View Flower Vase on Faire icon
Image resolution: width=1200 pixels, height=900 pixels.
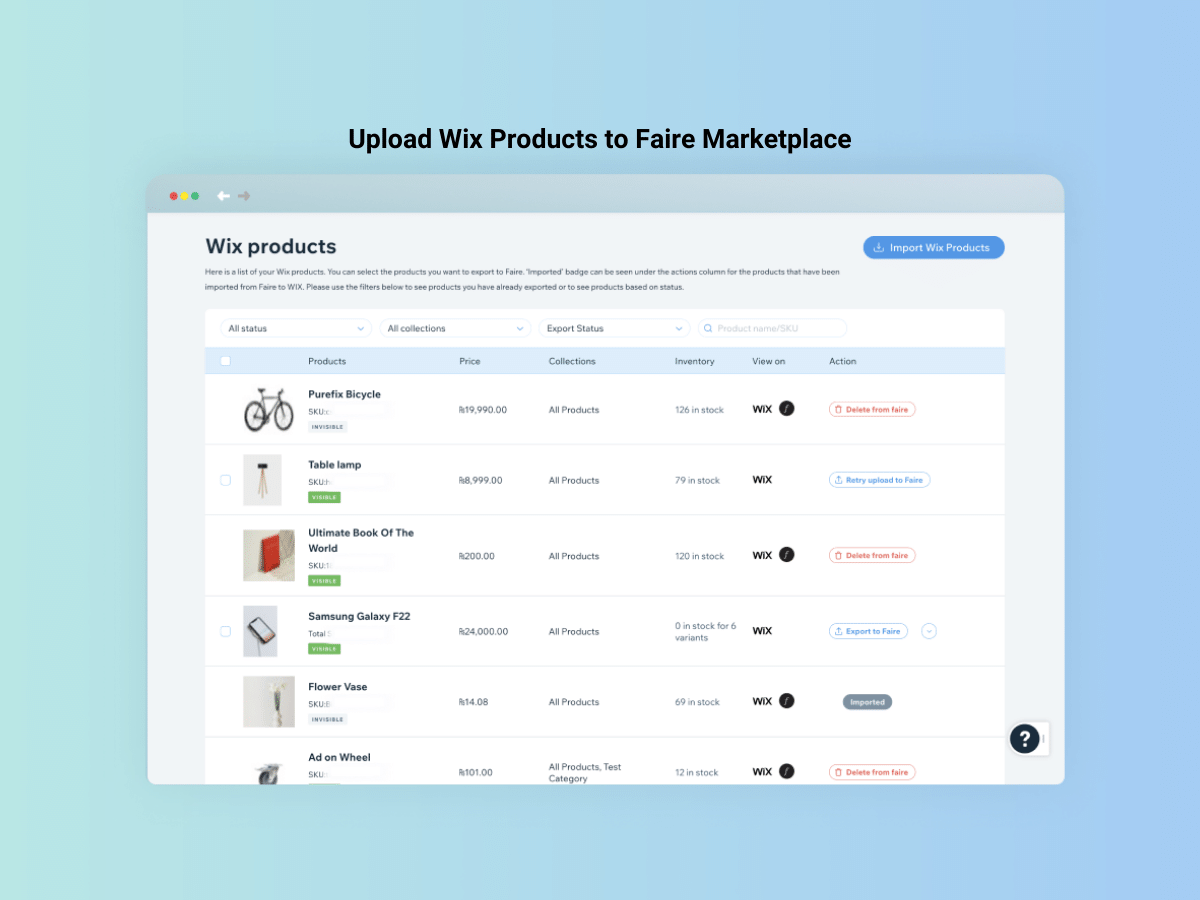tap(787, 702)
